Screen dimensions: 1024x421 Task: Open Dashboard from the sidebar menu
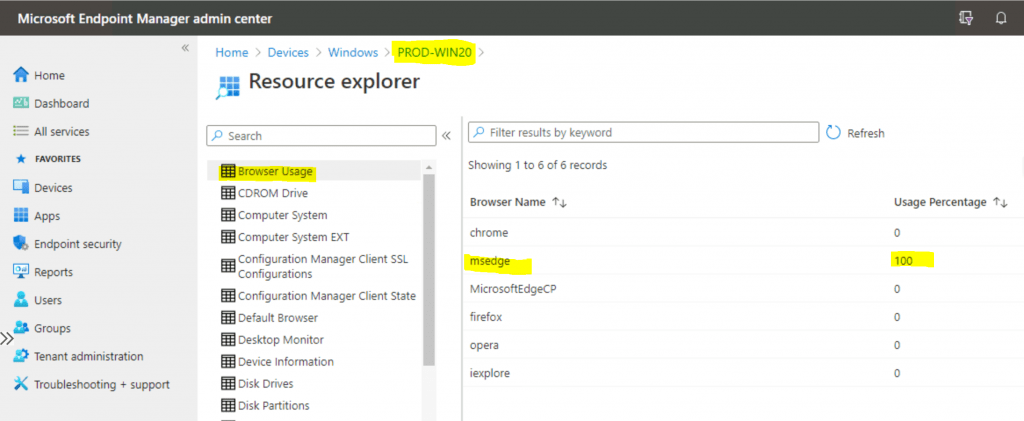(61, 103)
